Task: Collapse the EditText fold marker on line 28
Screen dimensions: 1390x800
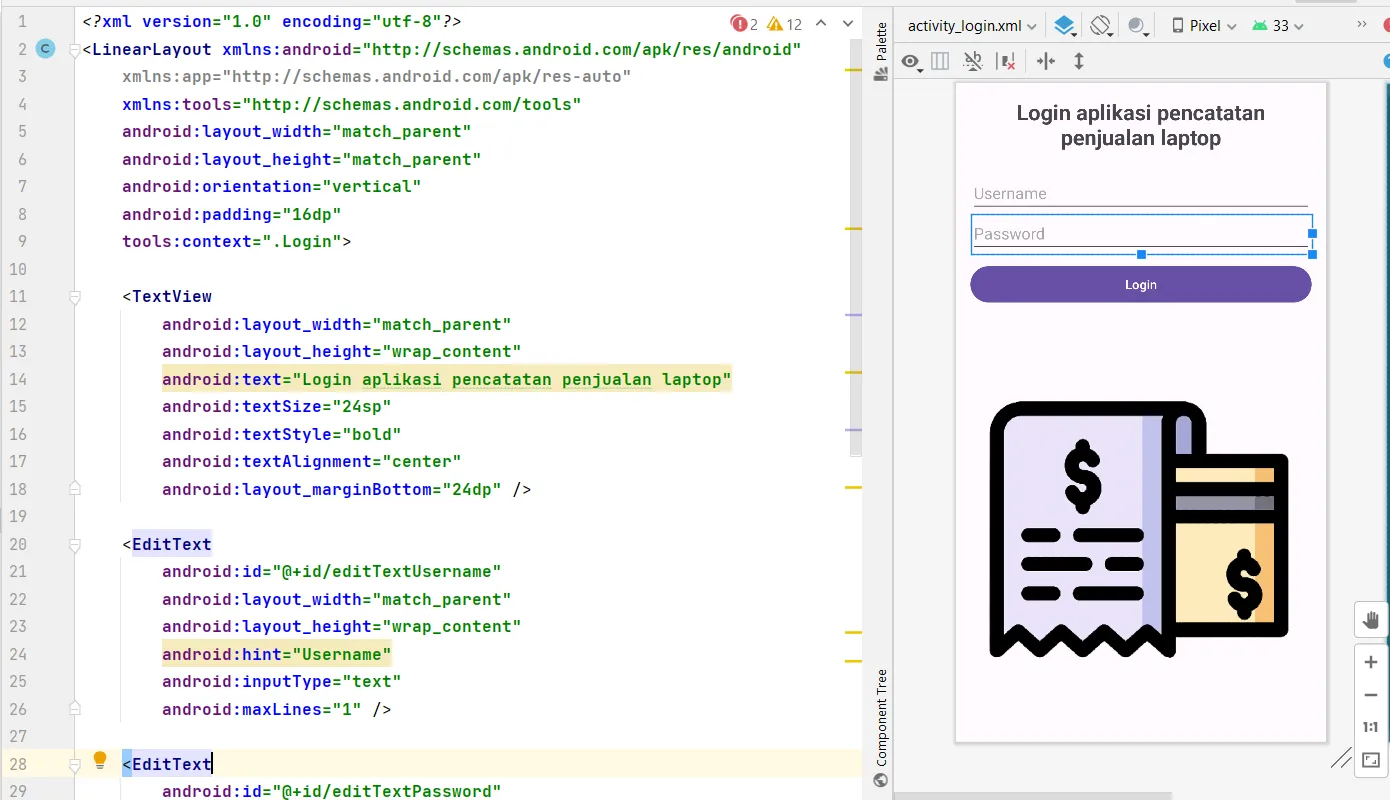Action: [74, 764]
